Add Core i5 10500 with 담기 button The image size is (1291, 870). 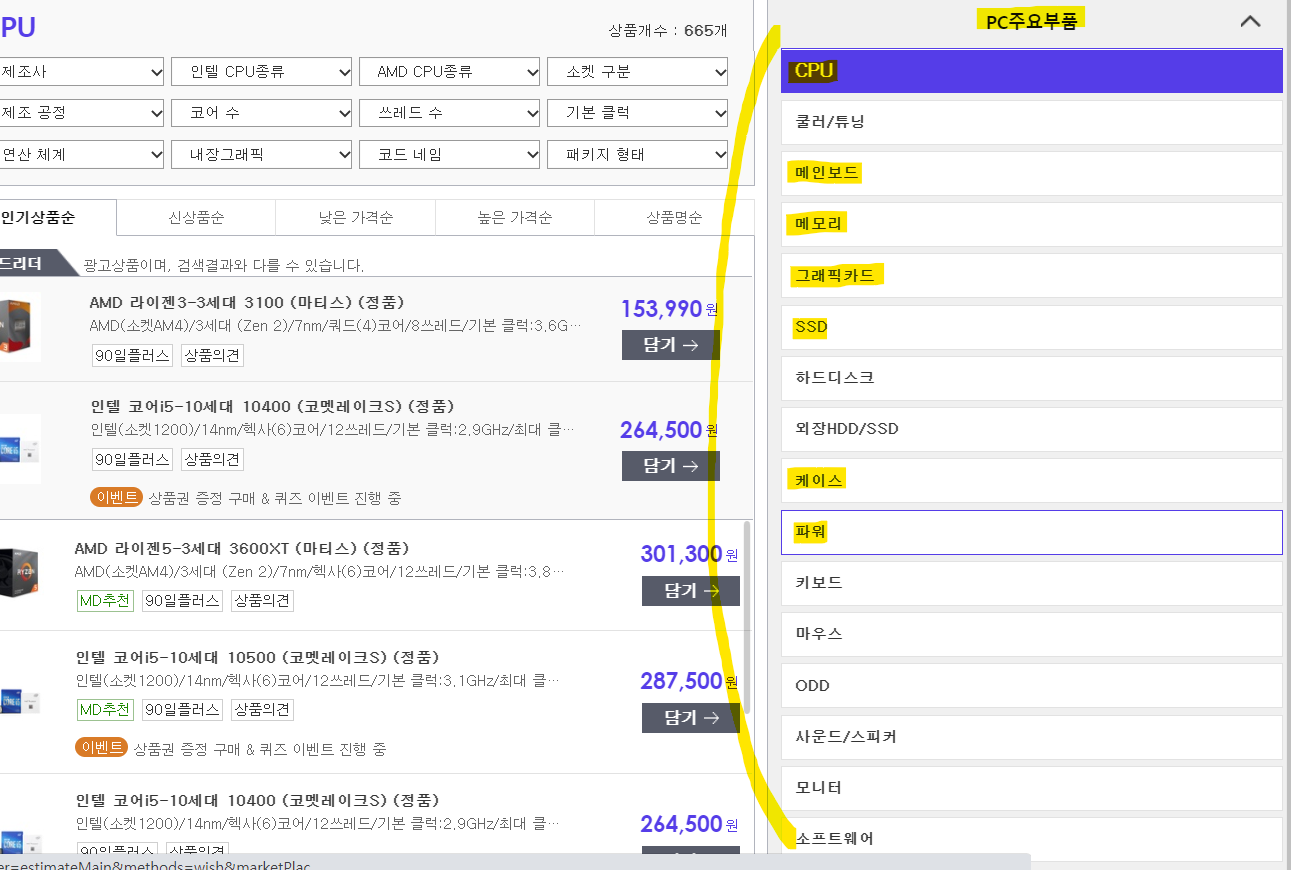click(x=691, y=718)
